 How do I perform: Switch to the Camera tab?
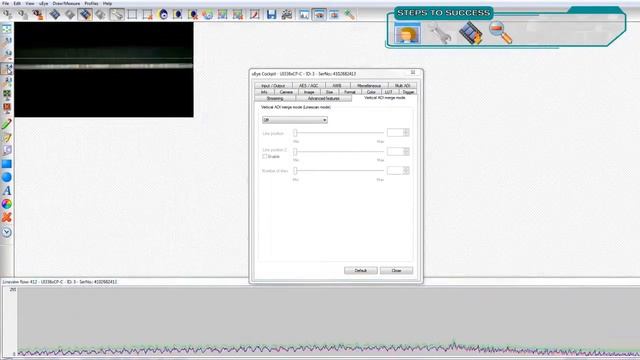tap(286, 92)
